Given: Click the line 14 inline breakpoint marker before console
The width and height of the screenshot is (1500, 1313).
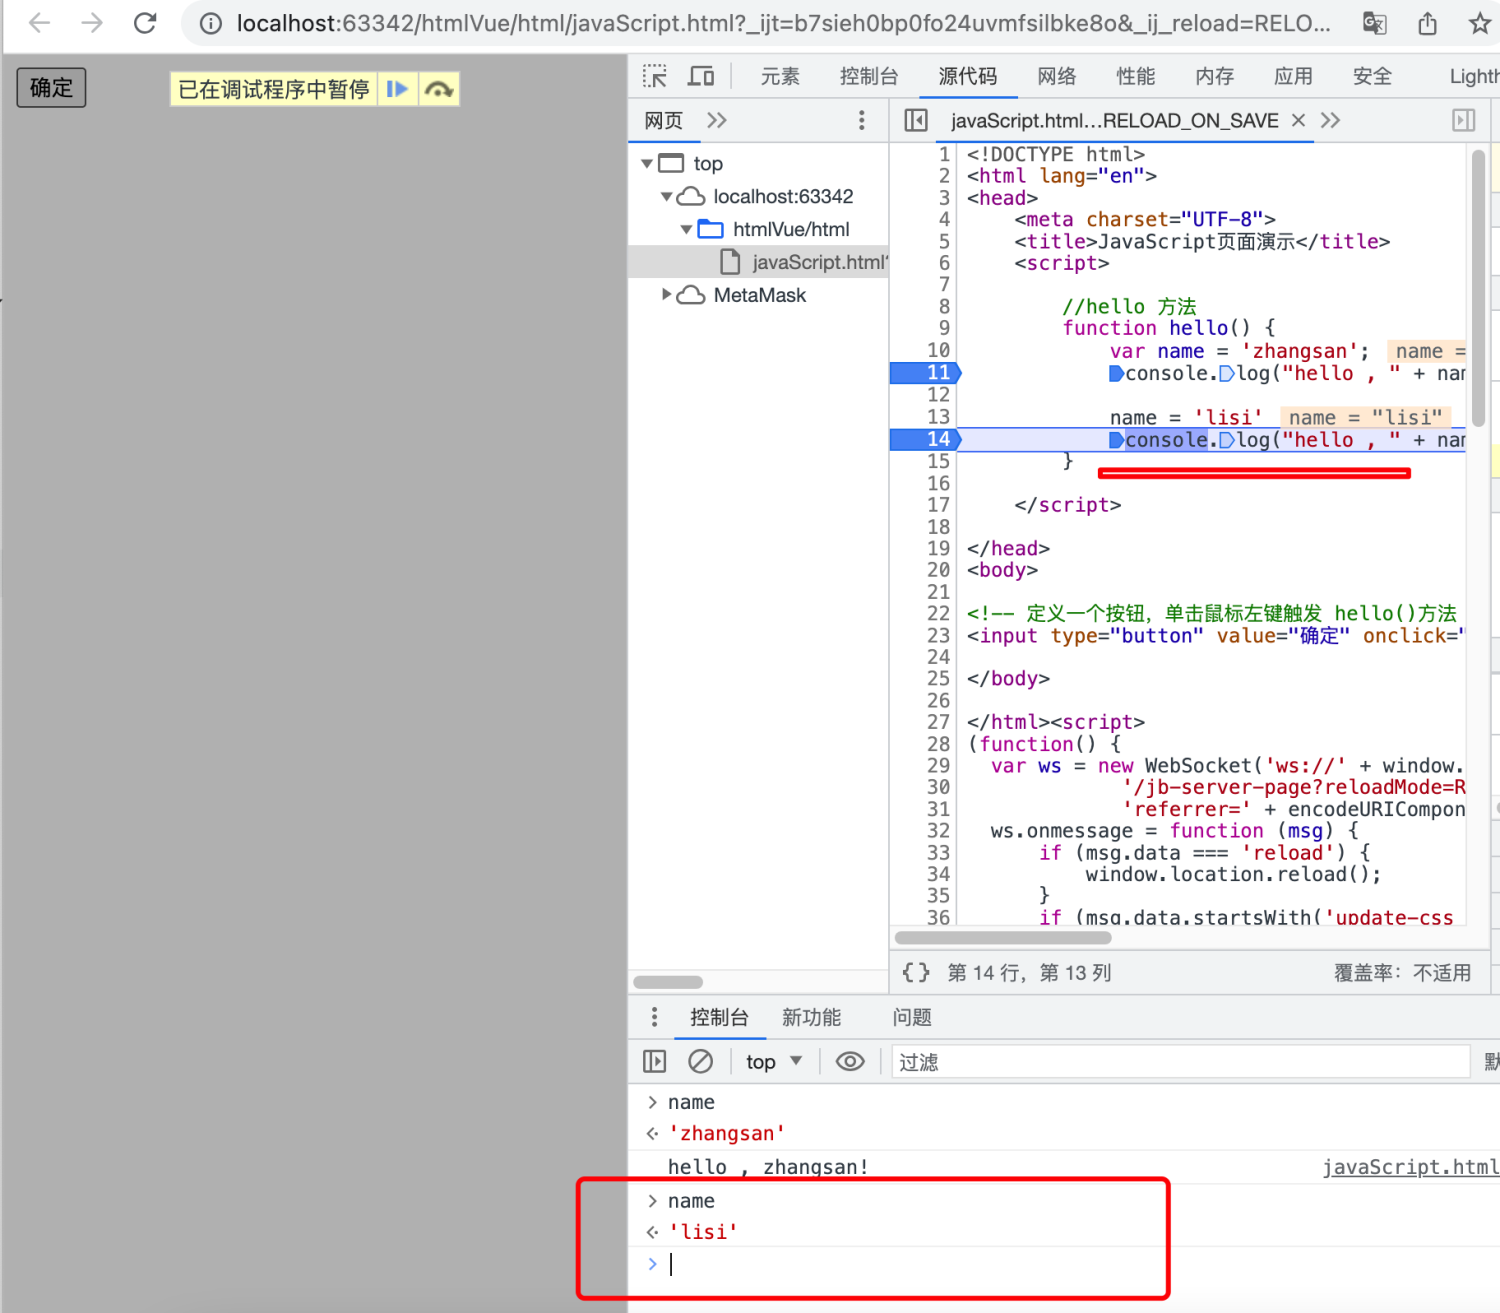Looking at the screenshot, I should (1116, 440).
